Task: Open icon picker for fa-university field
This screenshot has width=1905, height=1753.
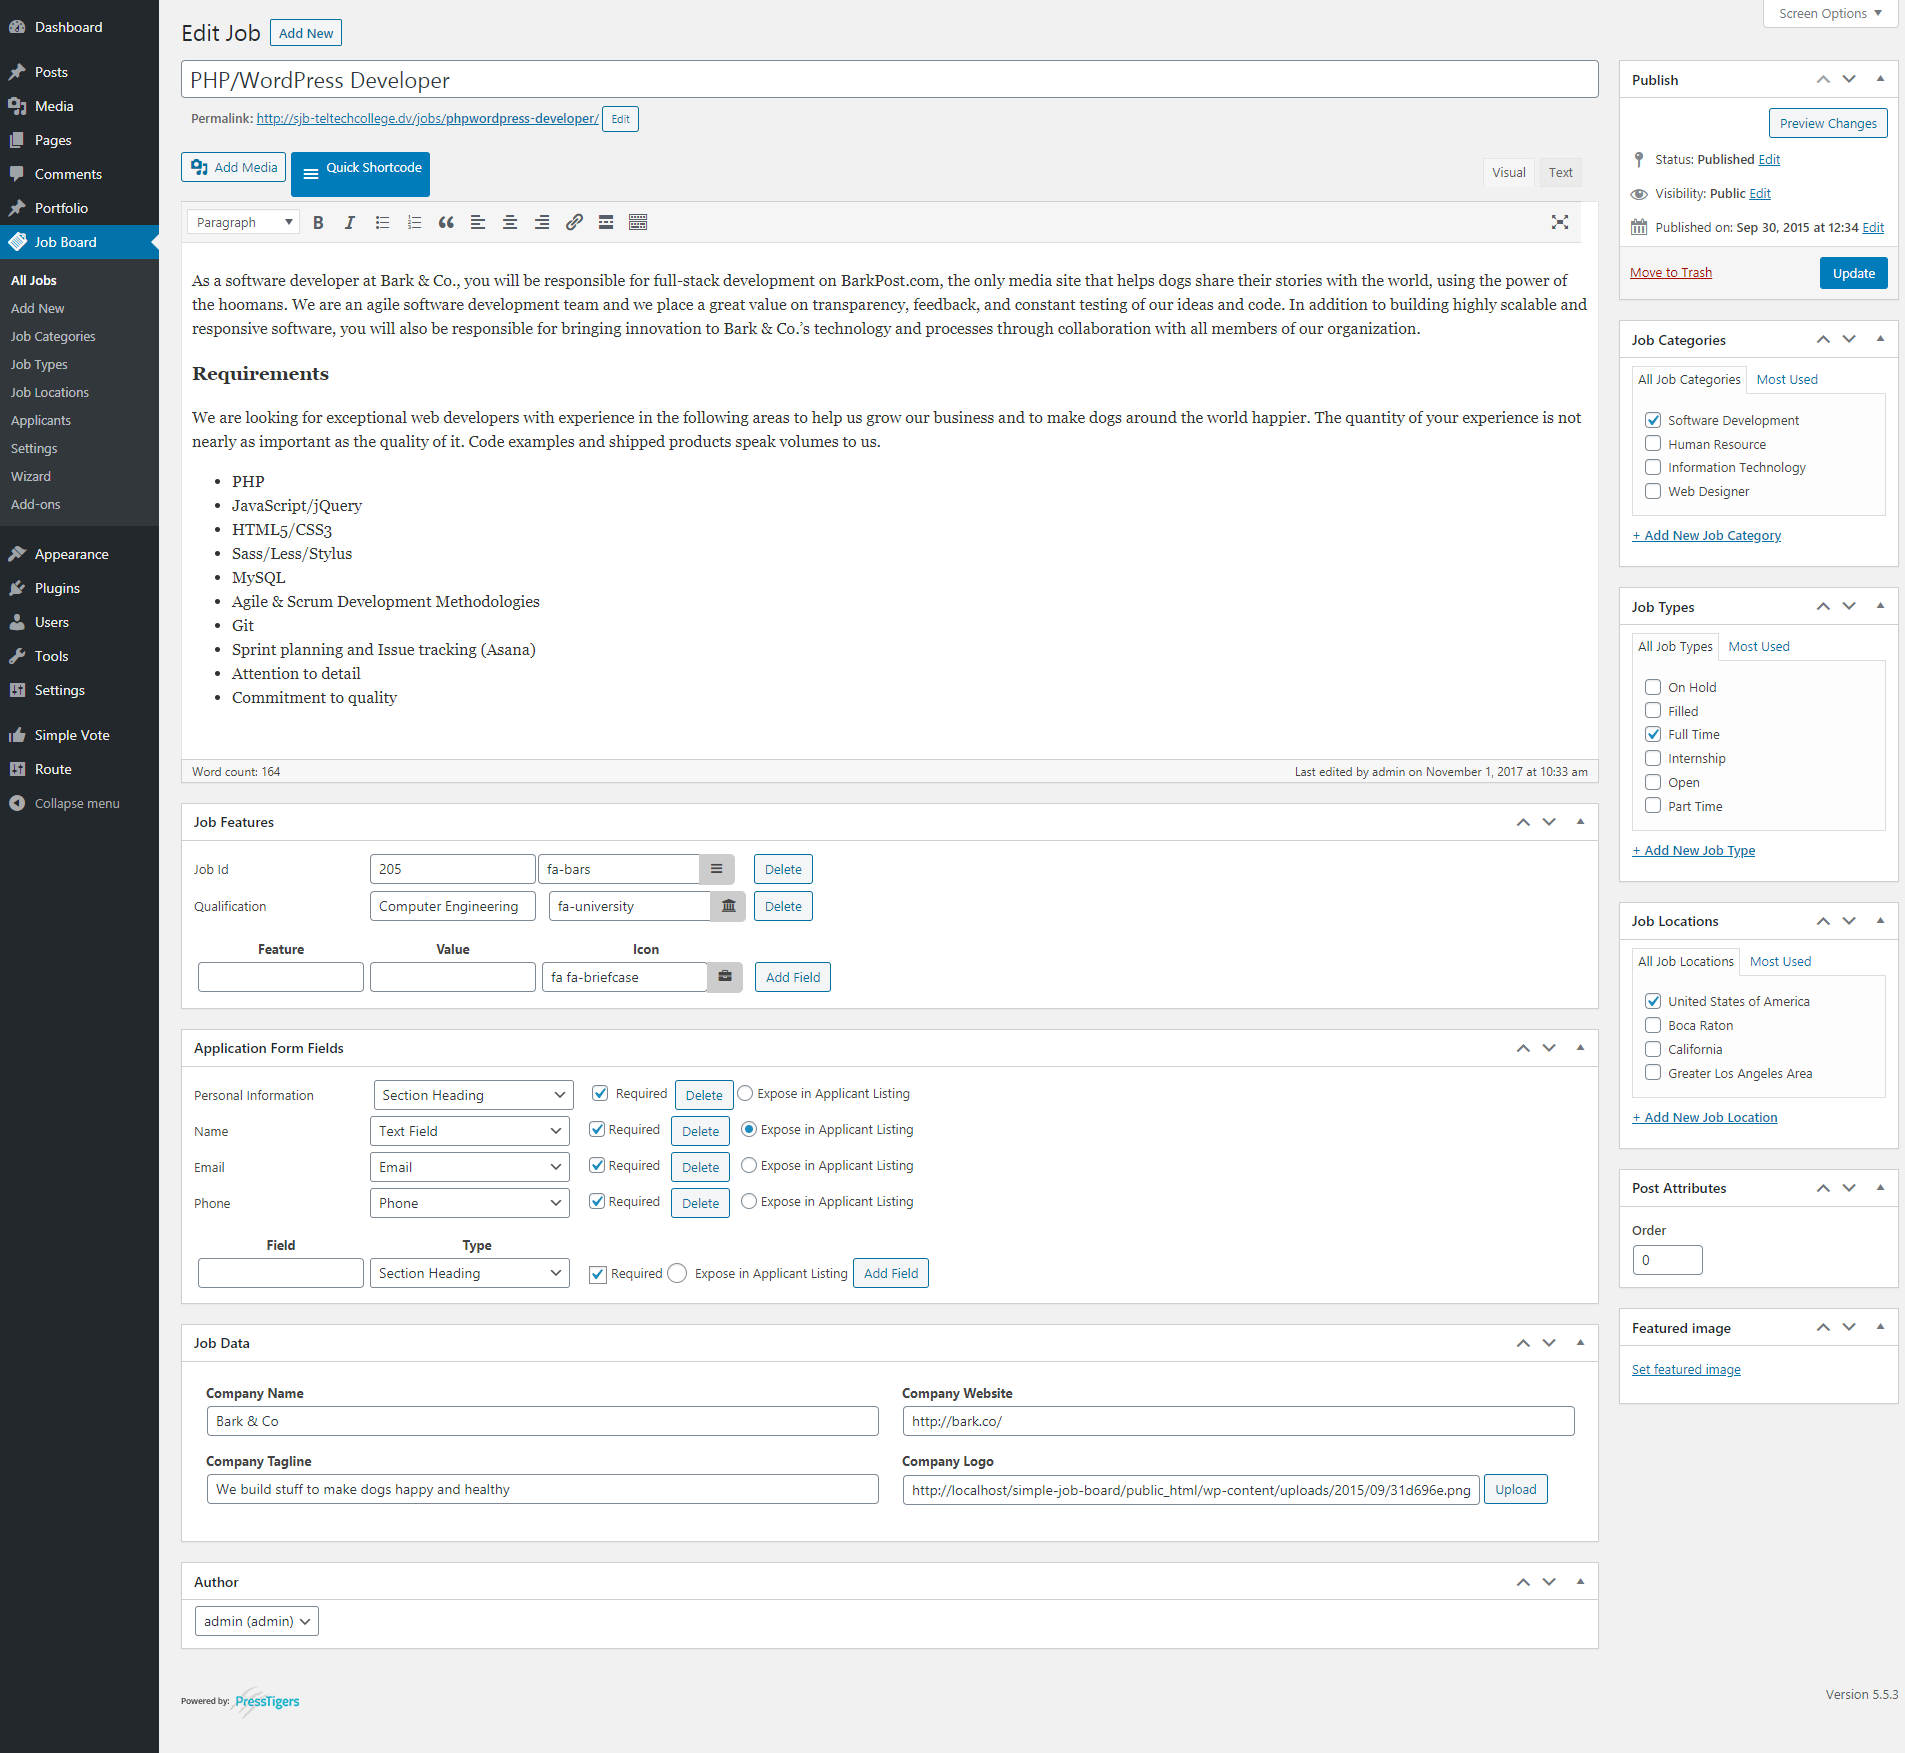Action: pos(728,906)
